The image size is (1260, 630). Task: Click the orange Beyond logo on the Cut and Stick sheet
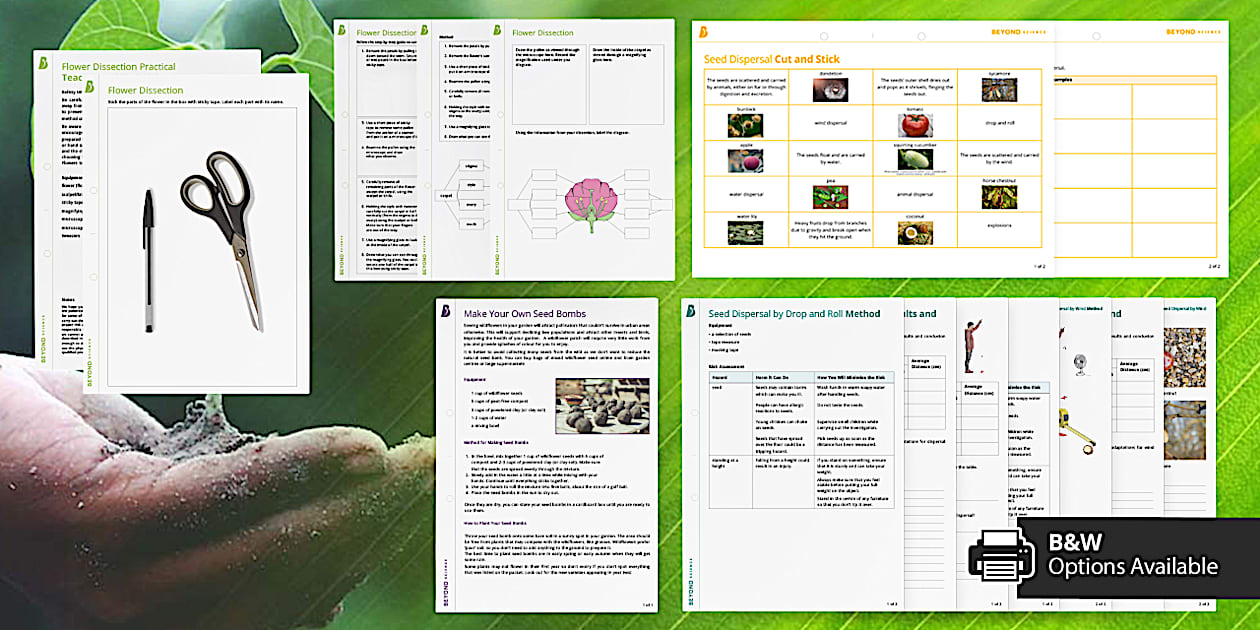(705, 33)
